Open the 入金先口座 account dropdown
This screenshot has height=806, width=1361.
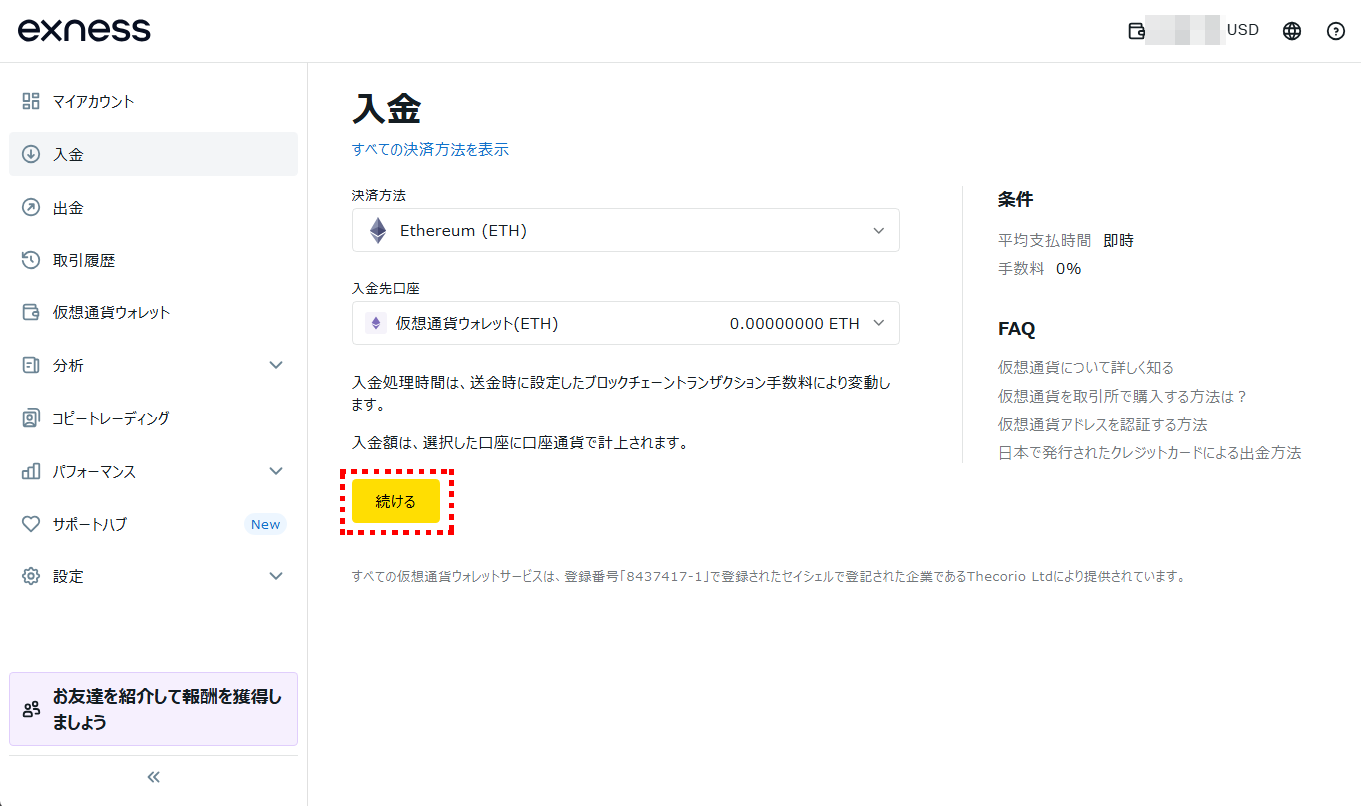tap(625, 322)
